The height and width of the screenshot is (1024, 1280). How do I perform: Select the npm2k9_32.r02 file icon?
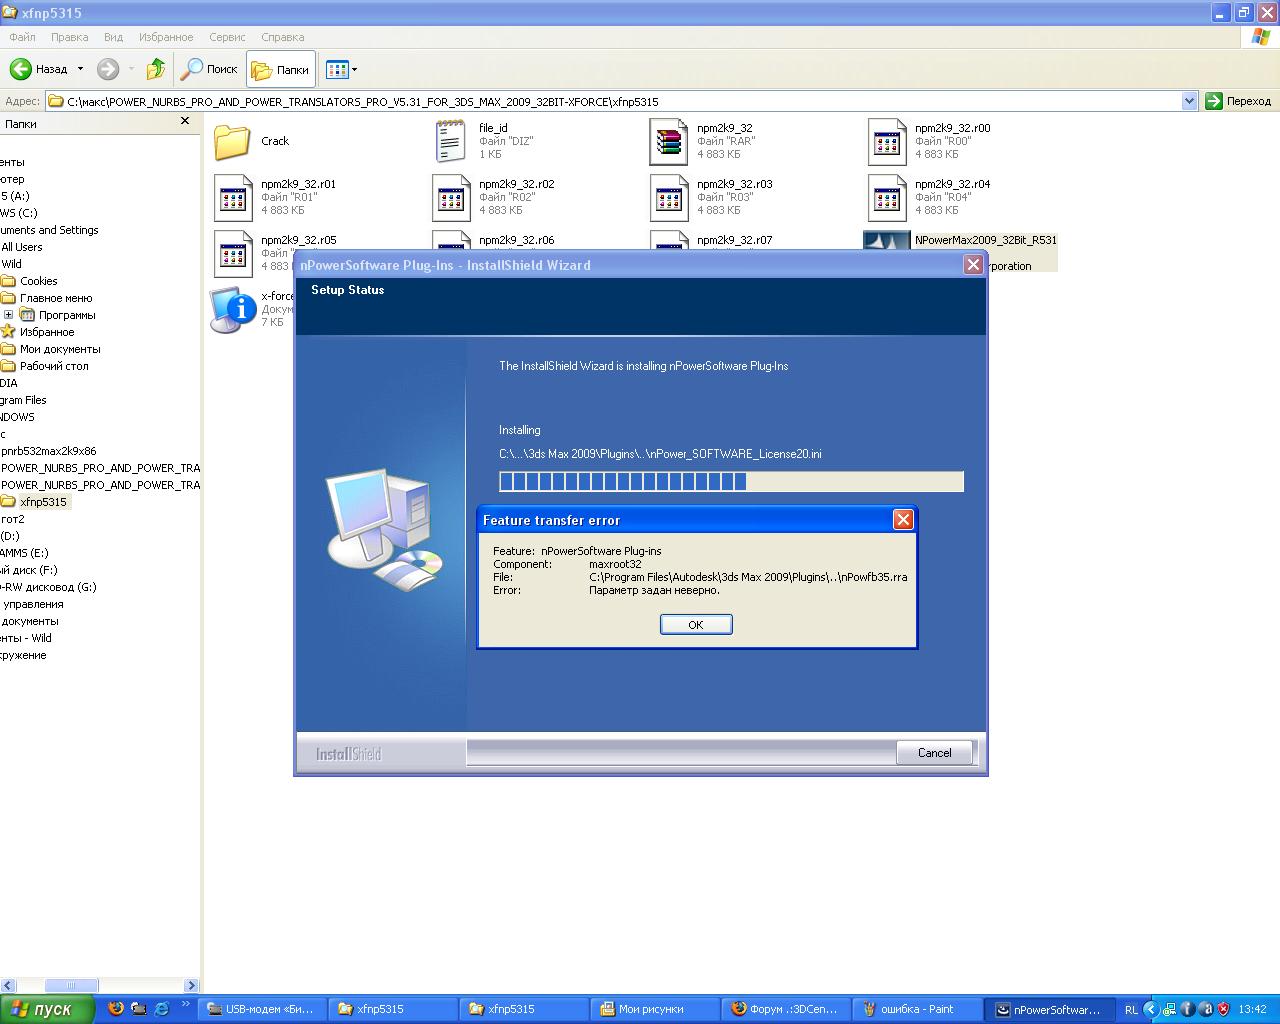coord(451,198)
